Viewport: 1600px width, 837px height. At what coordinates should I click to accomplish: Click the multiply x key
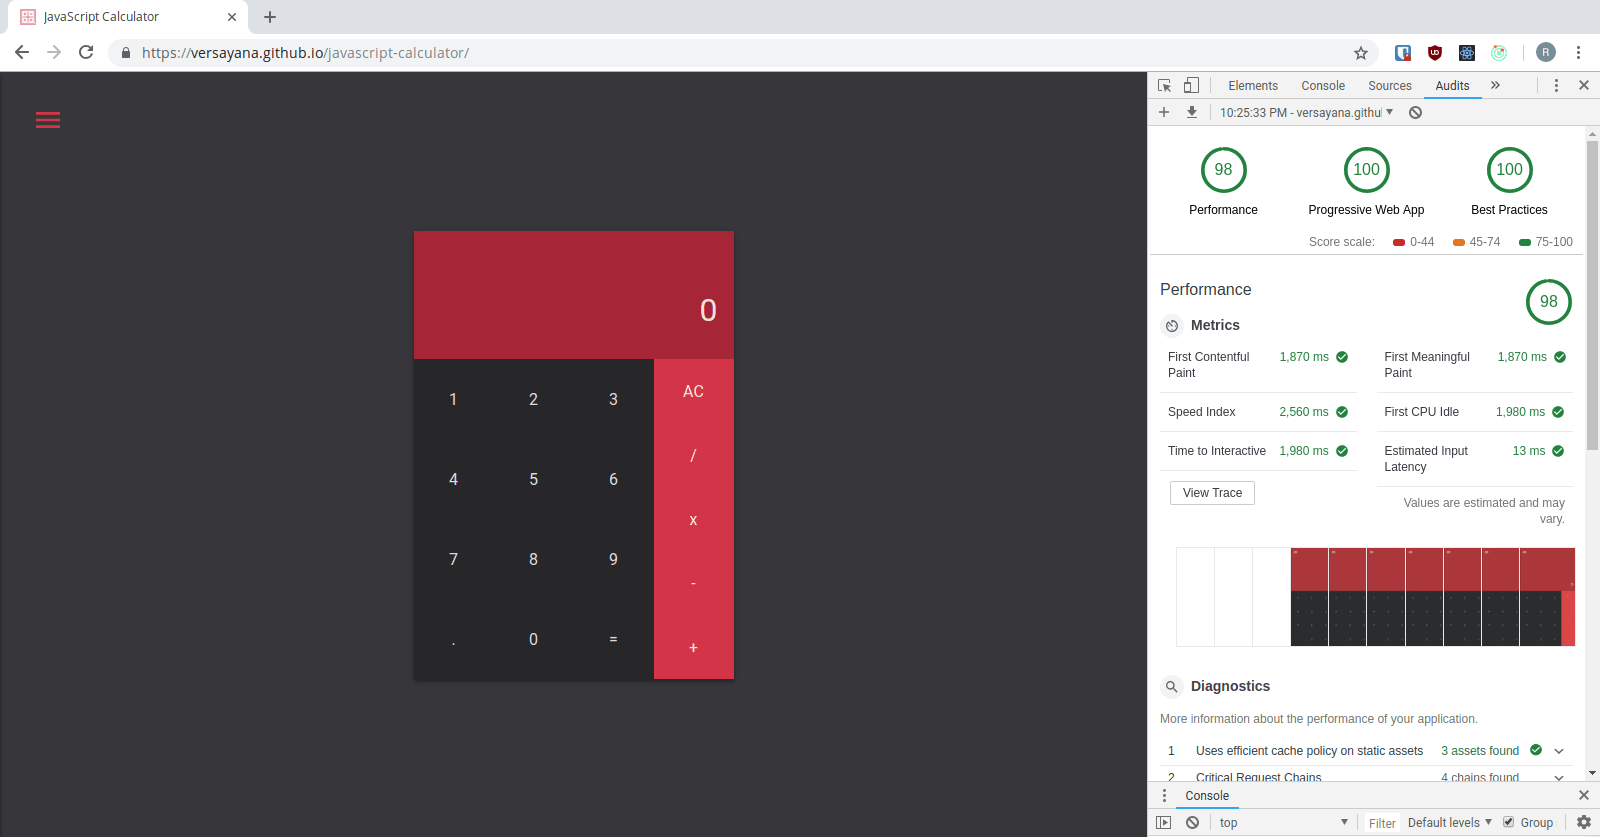point(693,520)
